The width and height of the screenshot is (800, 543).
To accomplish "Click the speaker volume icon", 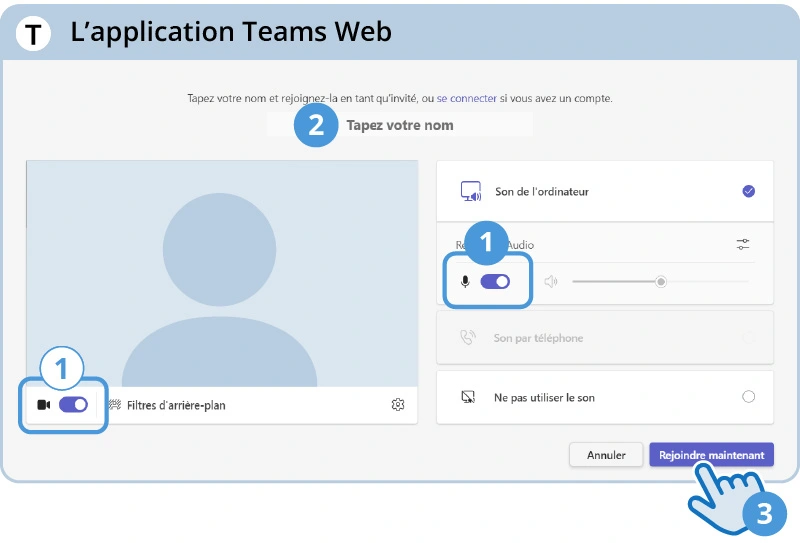I will (x=550, y=282).
